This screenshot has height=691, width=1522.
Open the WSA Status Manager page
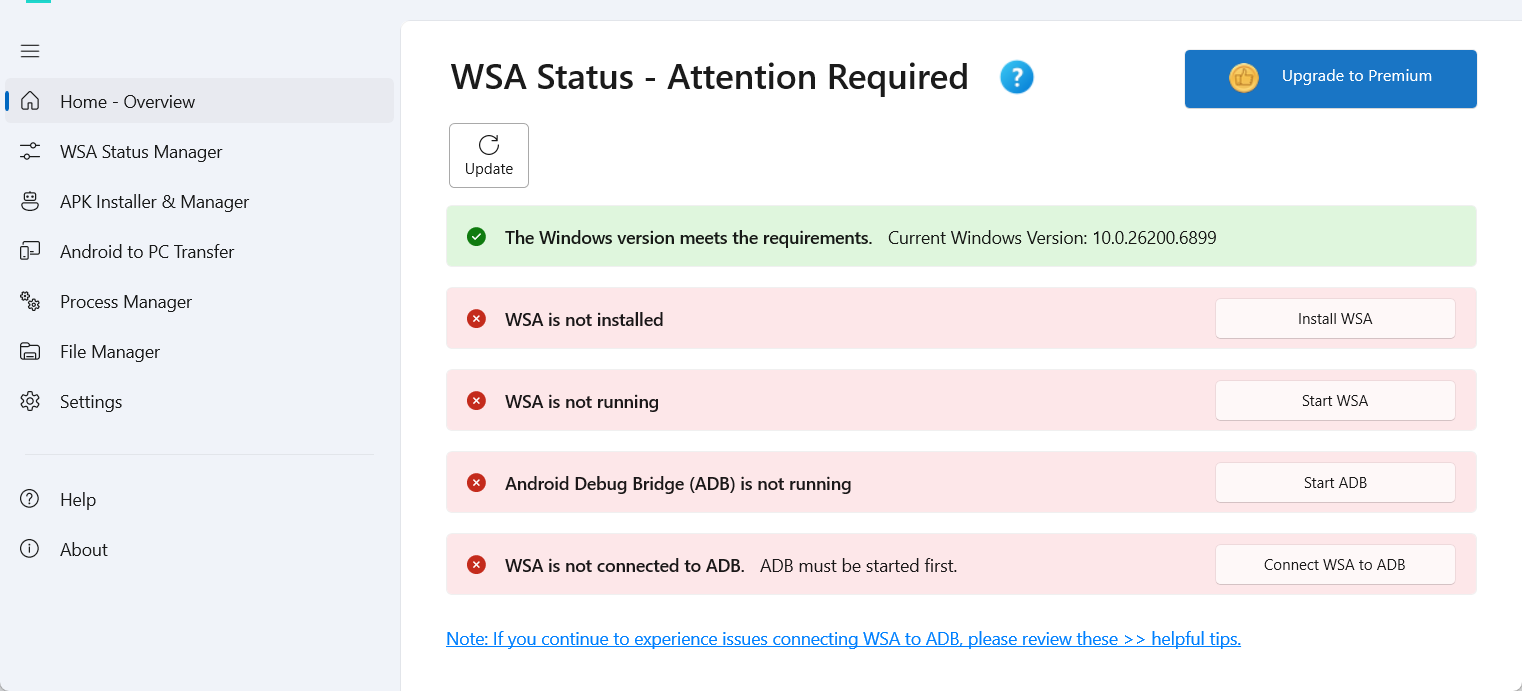point(141,152)
